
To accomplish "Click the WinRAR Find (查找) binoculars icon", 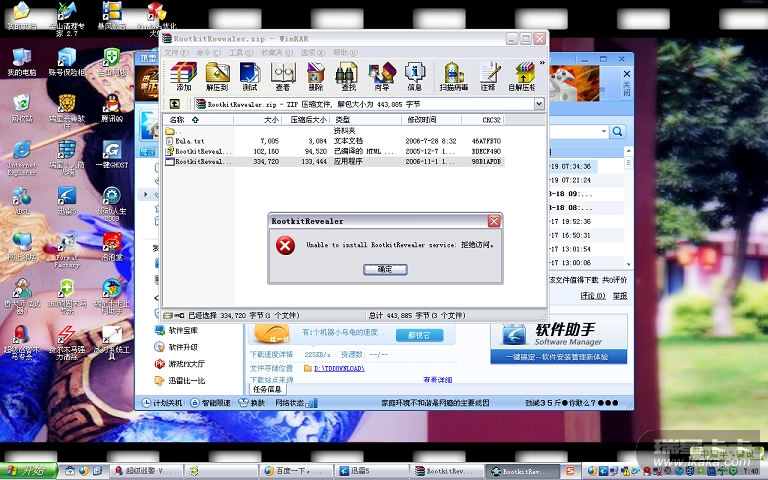I will (x=348, y=77).
